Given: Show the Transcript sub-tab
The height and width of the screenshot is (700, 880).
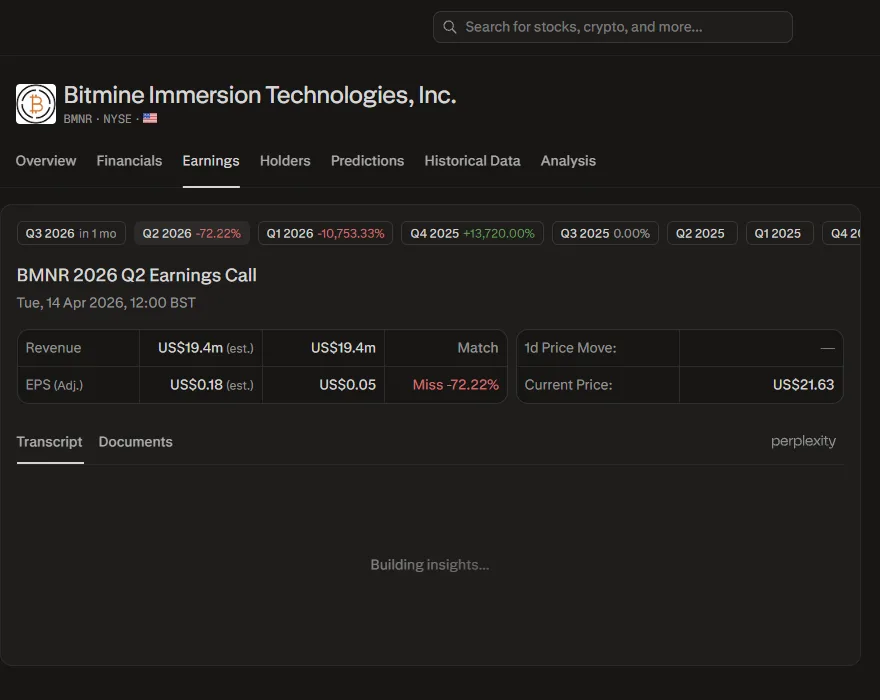Looking at the screenshot, I should coord(49,442).
